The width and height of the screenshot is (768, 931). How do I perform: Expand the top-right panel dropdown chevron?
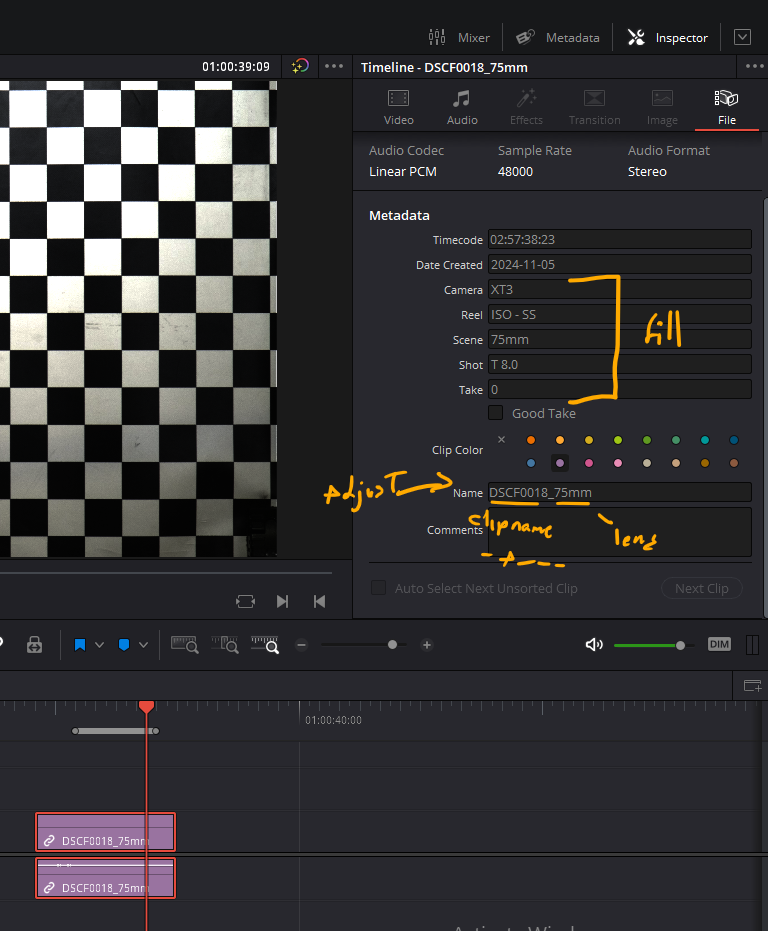742,37
